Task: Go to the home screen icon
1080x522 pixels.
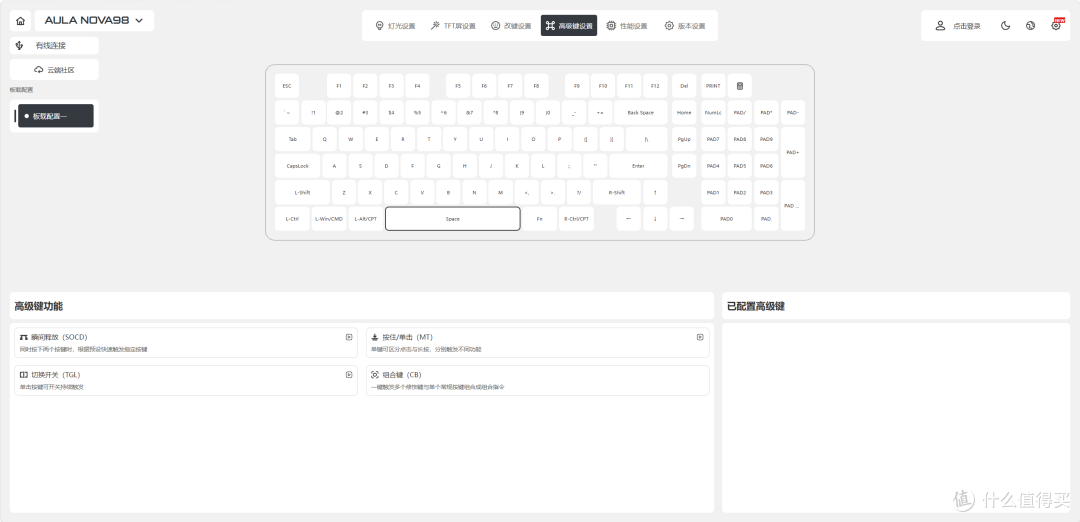Action: [x=21, y=21]
